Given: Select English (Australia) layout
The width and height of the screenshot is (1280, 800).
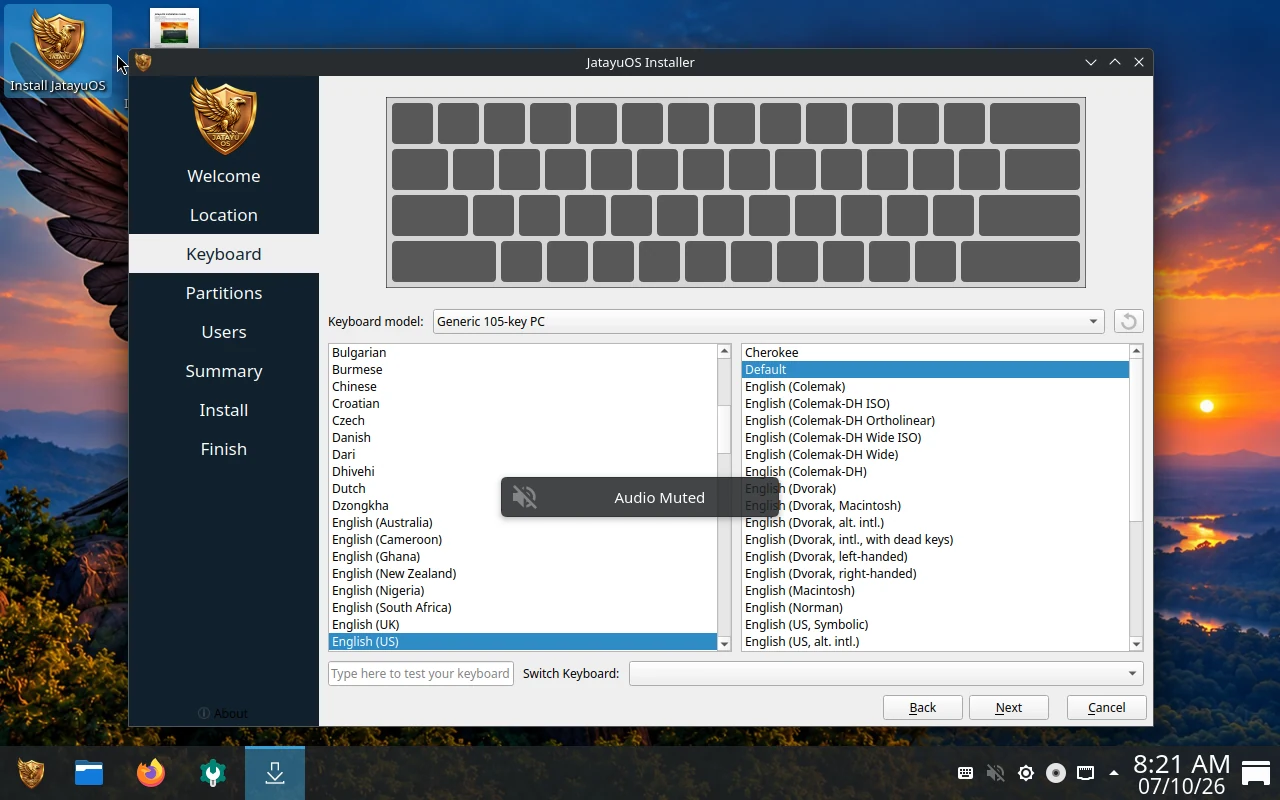Looking at the screenshot, I should pyautogui.click(x=523, y=522).
